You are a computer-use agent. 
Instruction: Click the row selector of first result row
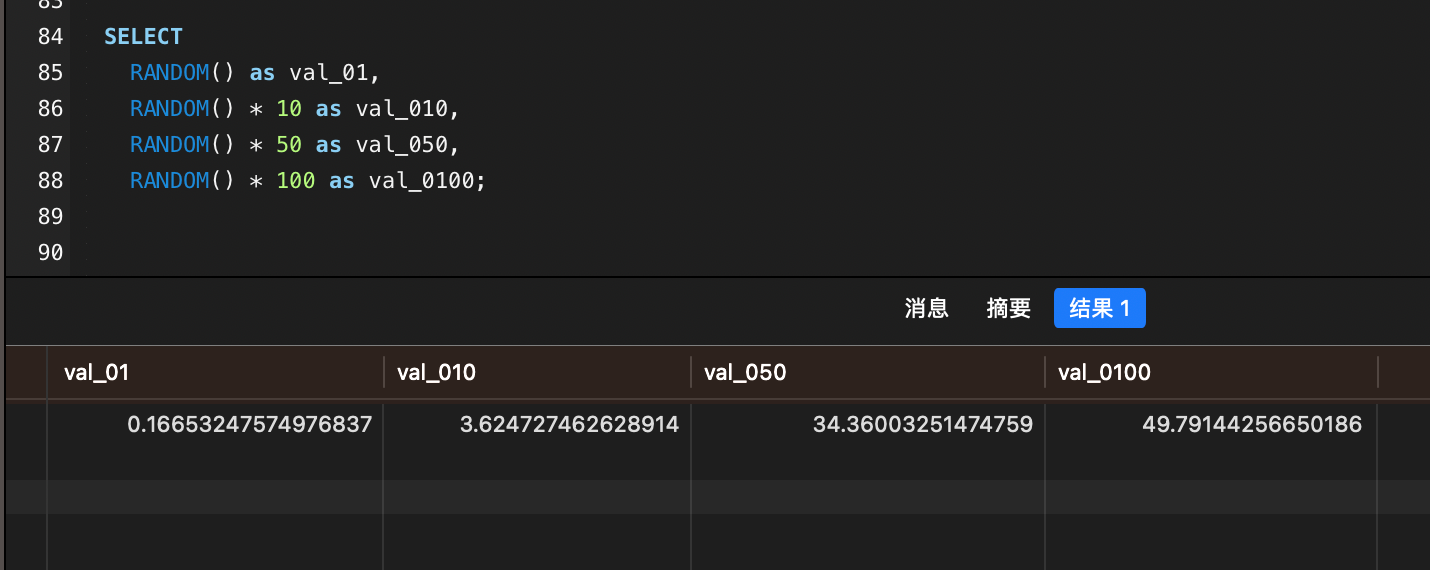tap(26, 425)
